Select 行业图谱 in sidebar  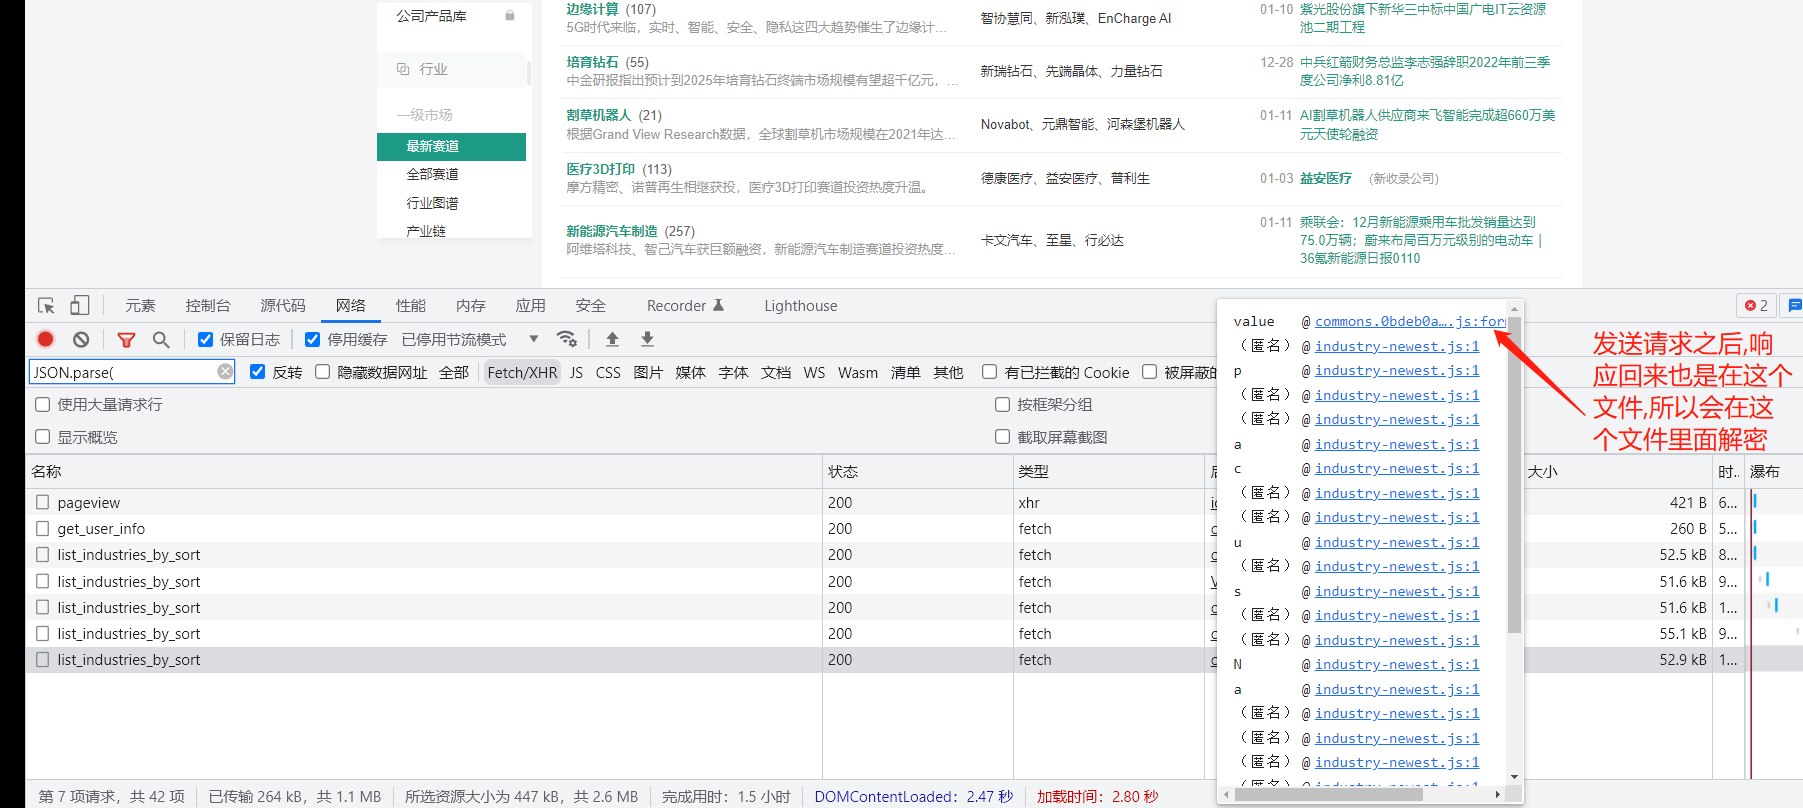coord(433,203)
